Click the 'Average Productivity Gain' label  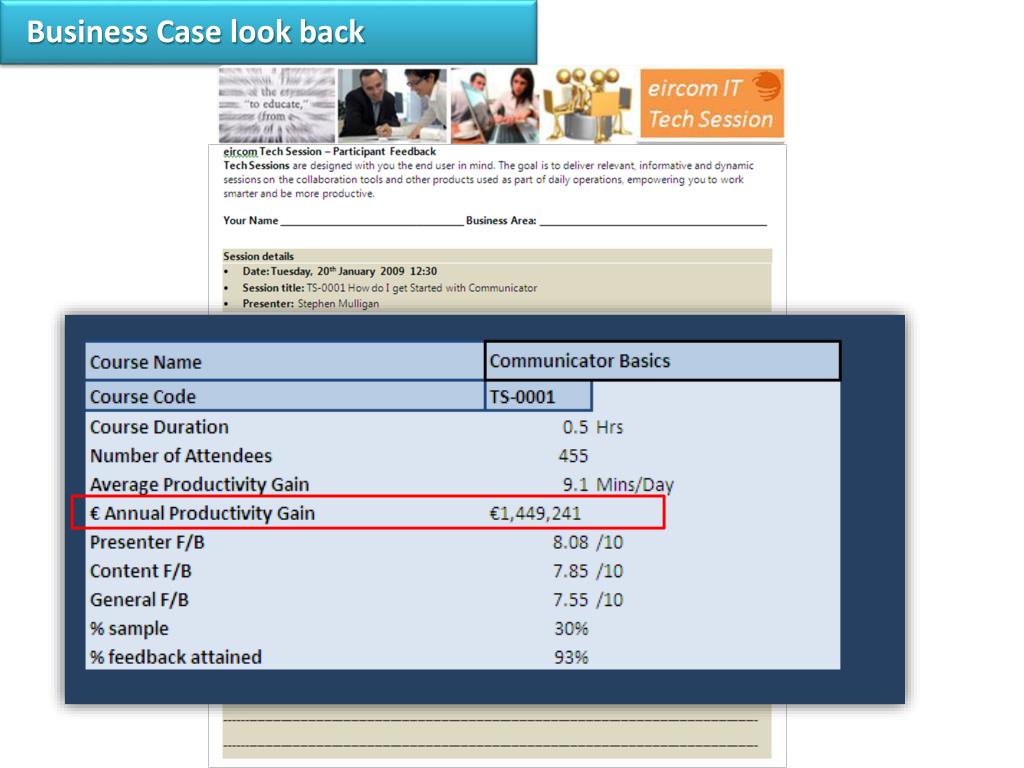click(x=200, y=485)
